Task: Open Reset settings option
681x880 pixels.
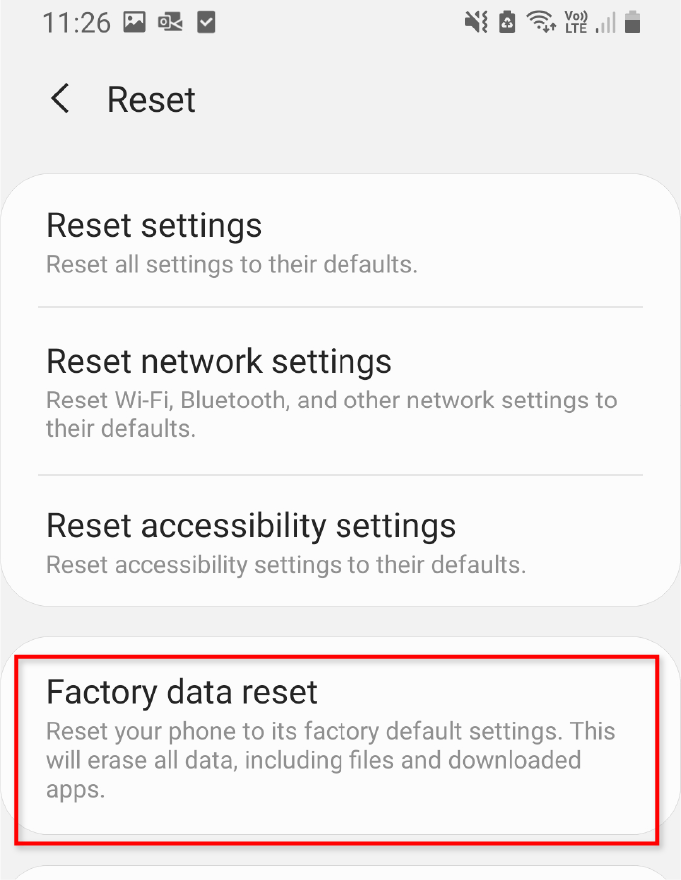Action: click(340, 242)
